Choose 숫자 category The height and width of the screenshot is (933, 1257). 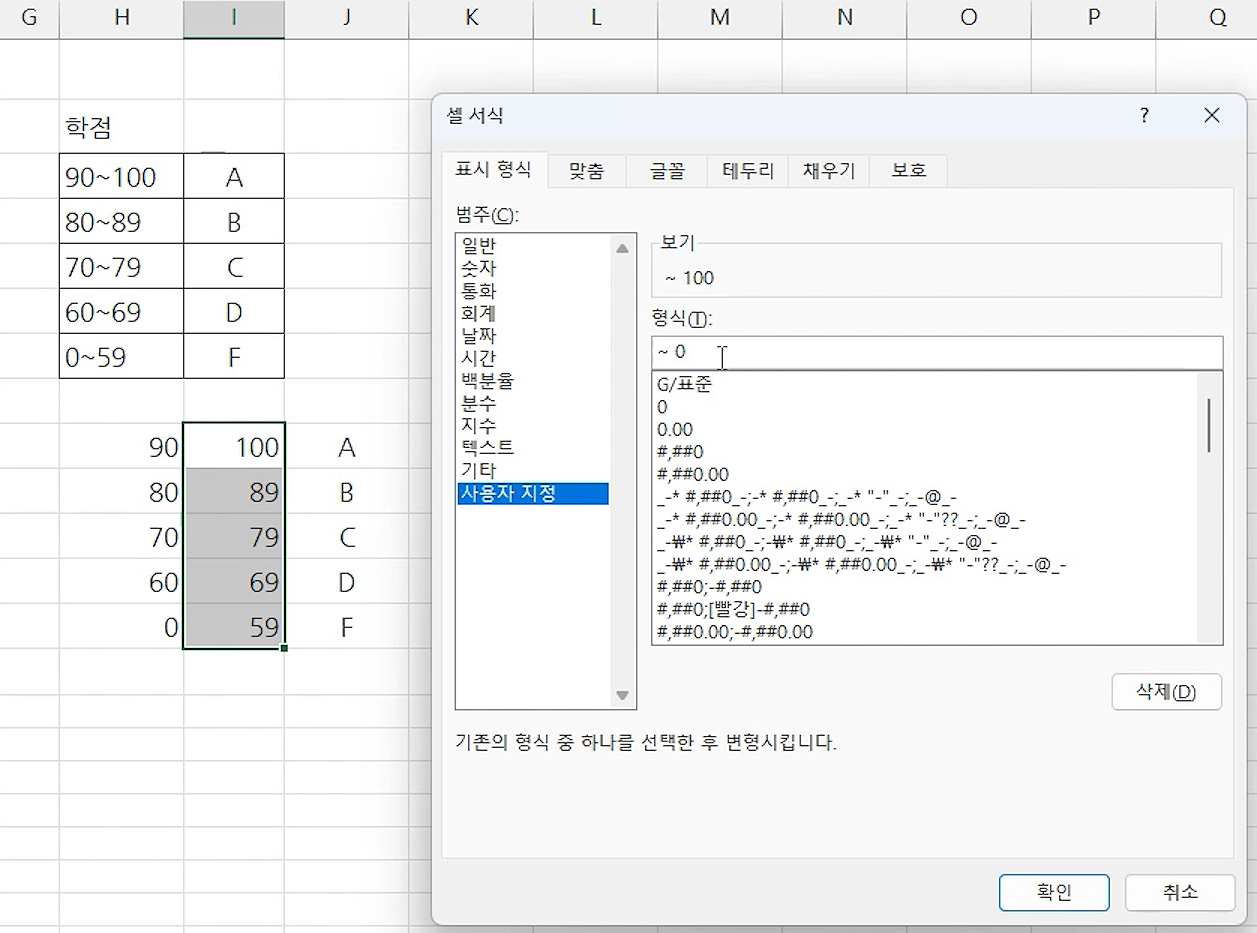533,268
